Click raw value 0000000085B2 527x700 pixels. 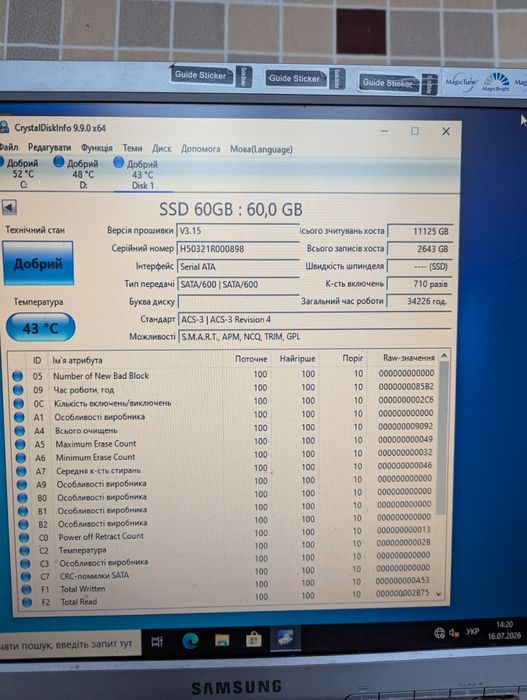pos(406,387)
